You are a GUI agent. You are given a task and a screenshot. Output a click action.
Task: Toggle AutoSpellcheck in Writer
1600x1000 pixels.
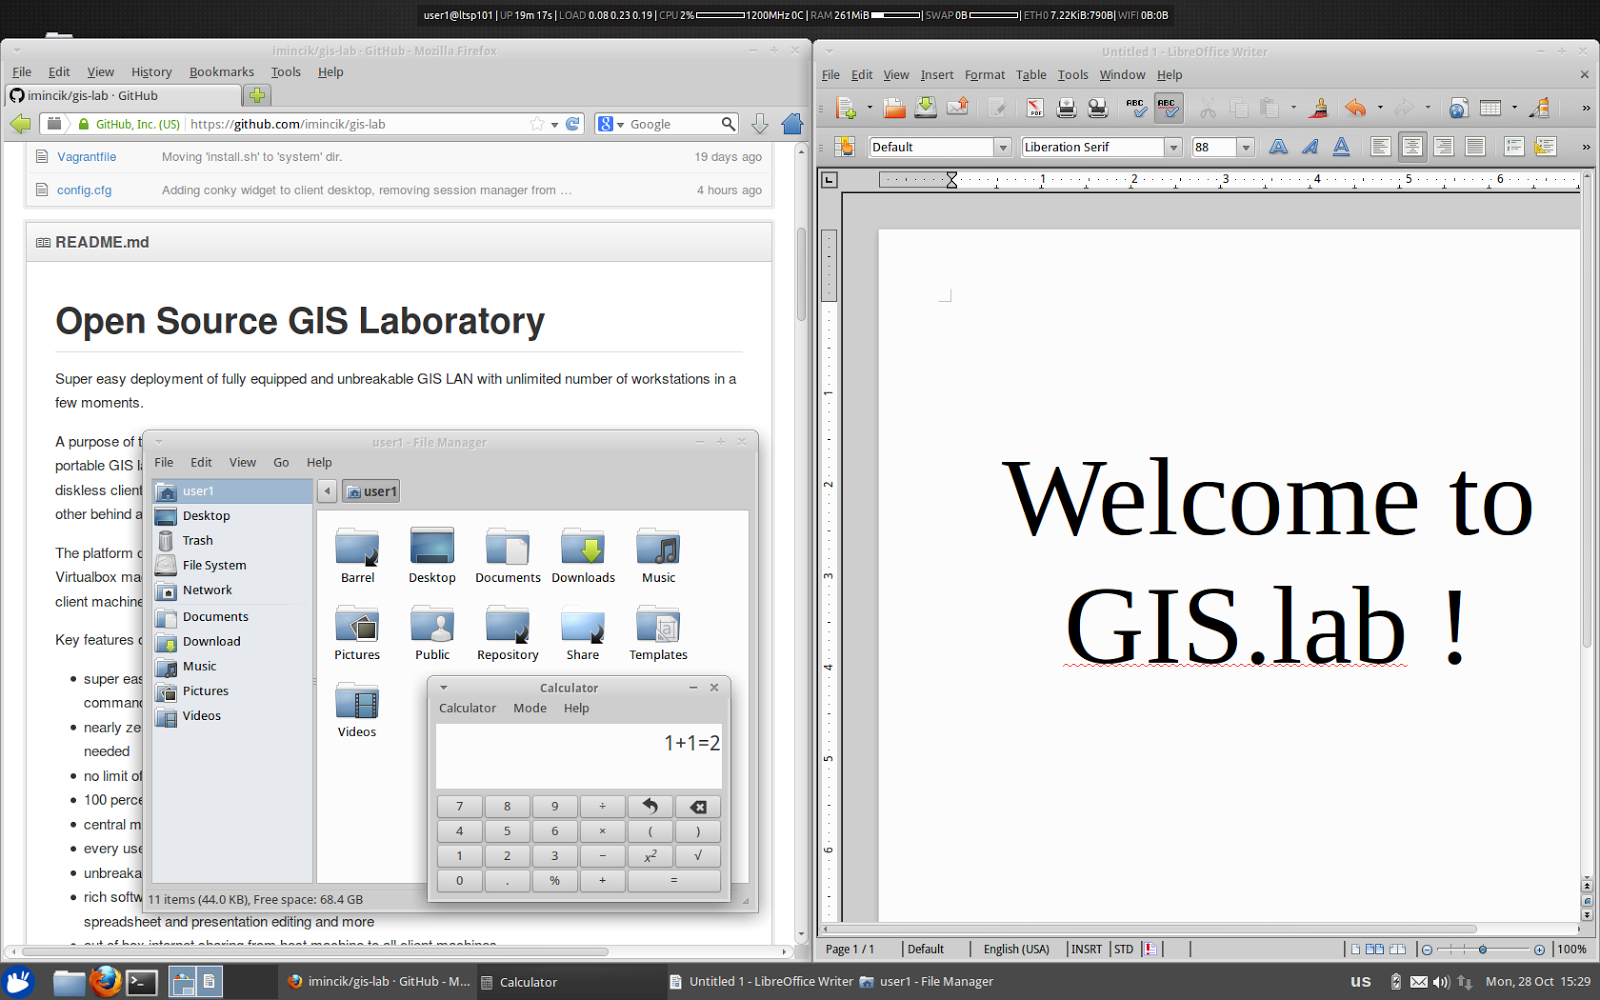coord(1166,108)
